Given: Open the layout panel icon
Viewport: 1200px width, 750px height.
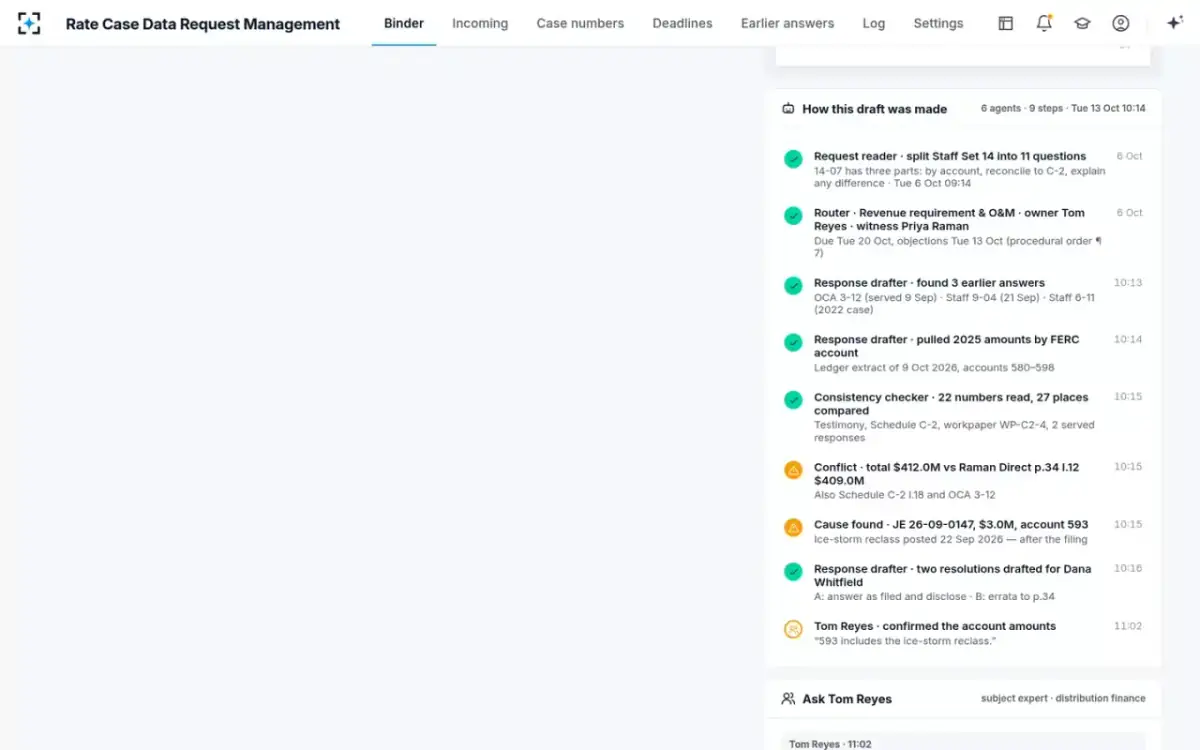Looking at the screenshot, I should (x=1006, y=23).
